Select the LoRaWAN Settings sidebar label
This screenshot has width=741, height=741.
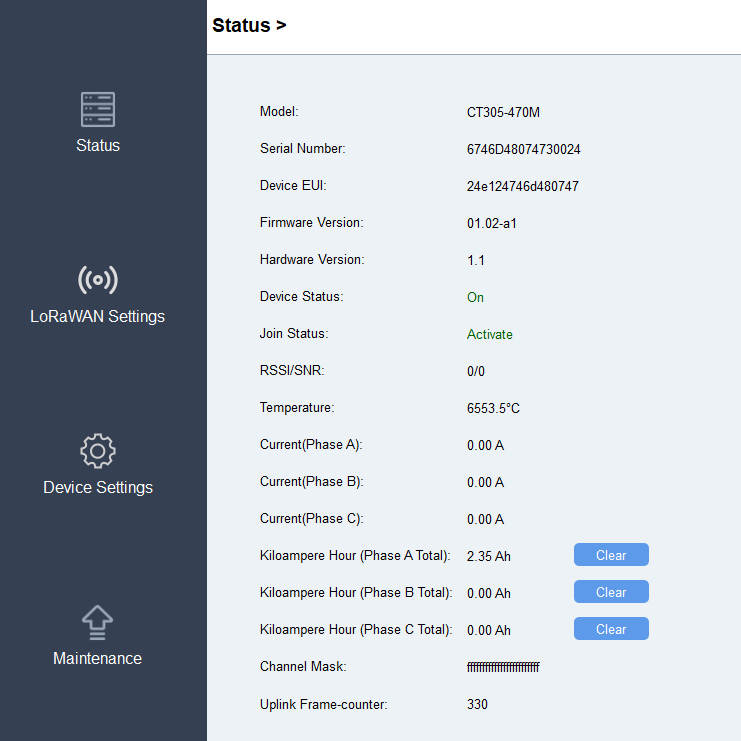point(98,317)
